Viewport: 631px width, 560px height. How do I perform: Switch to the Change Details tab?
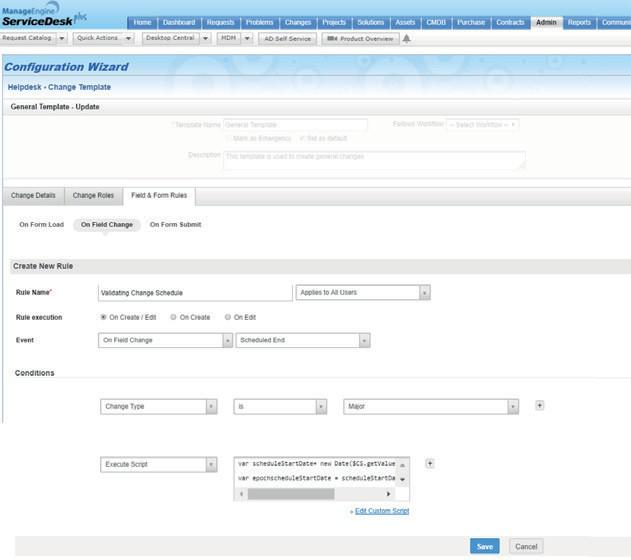(33, 196)
